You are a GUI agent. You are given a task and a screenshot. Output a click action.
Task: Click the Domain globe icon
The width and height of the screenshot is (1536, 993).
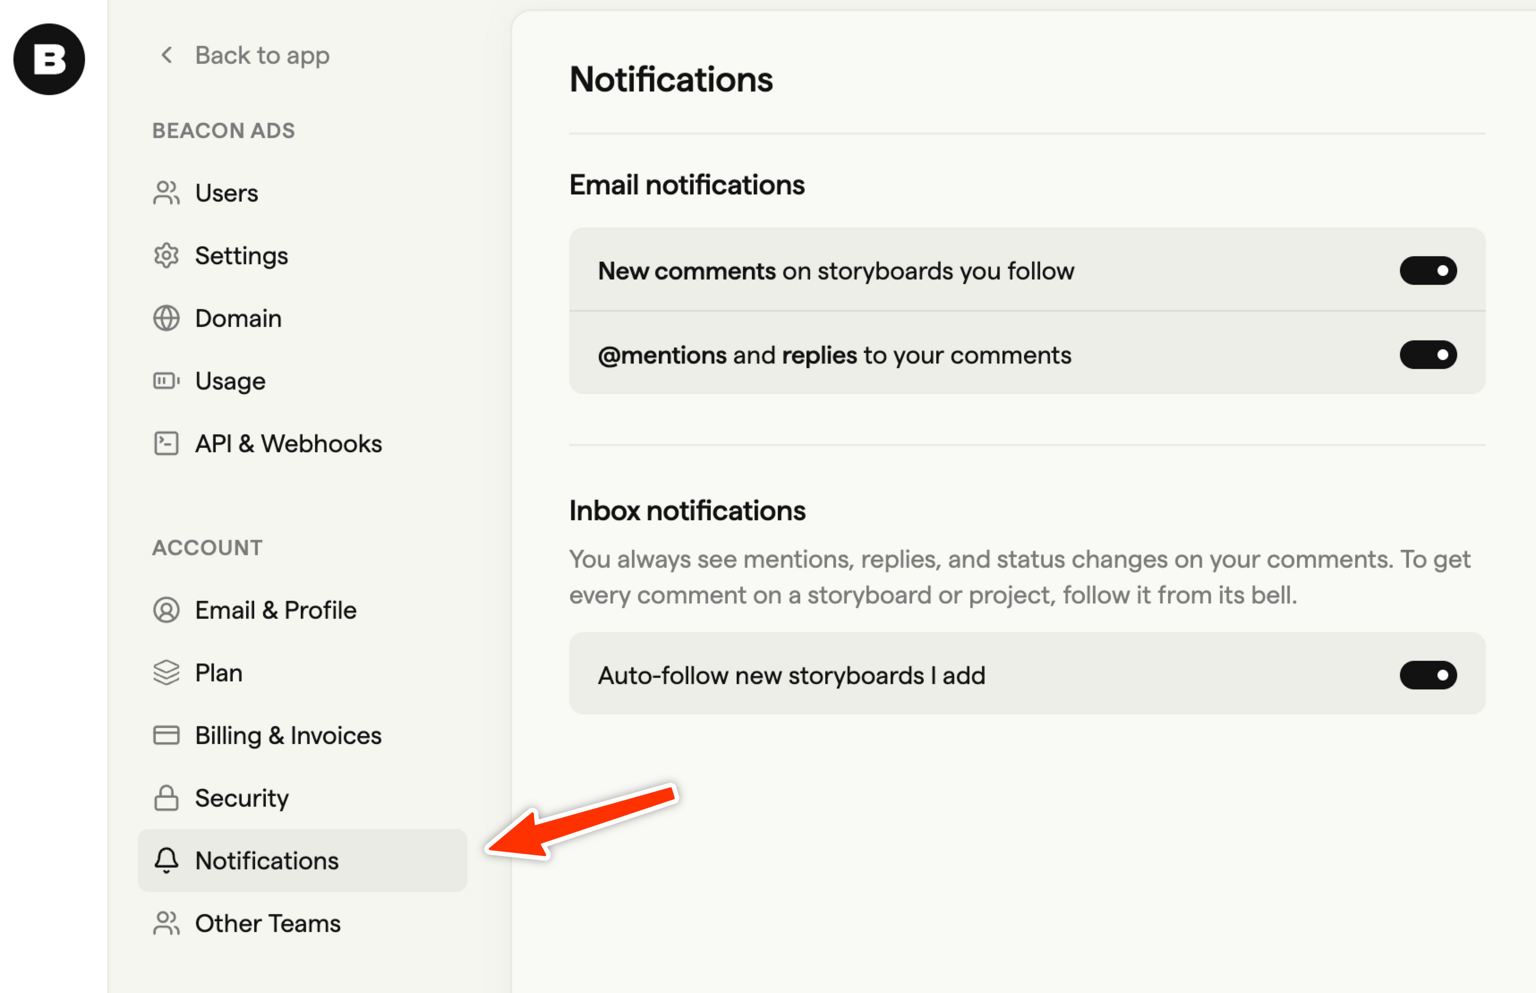pyautogui.click(x=166, y=318)
